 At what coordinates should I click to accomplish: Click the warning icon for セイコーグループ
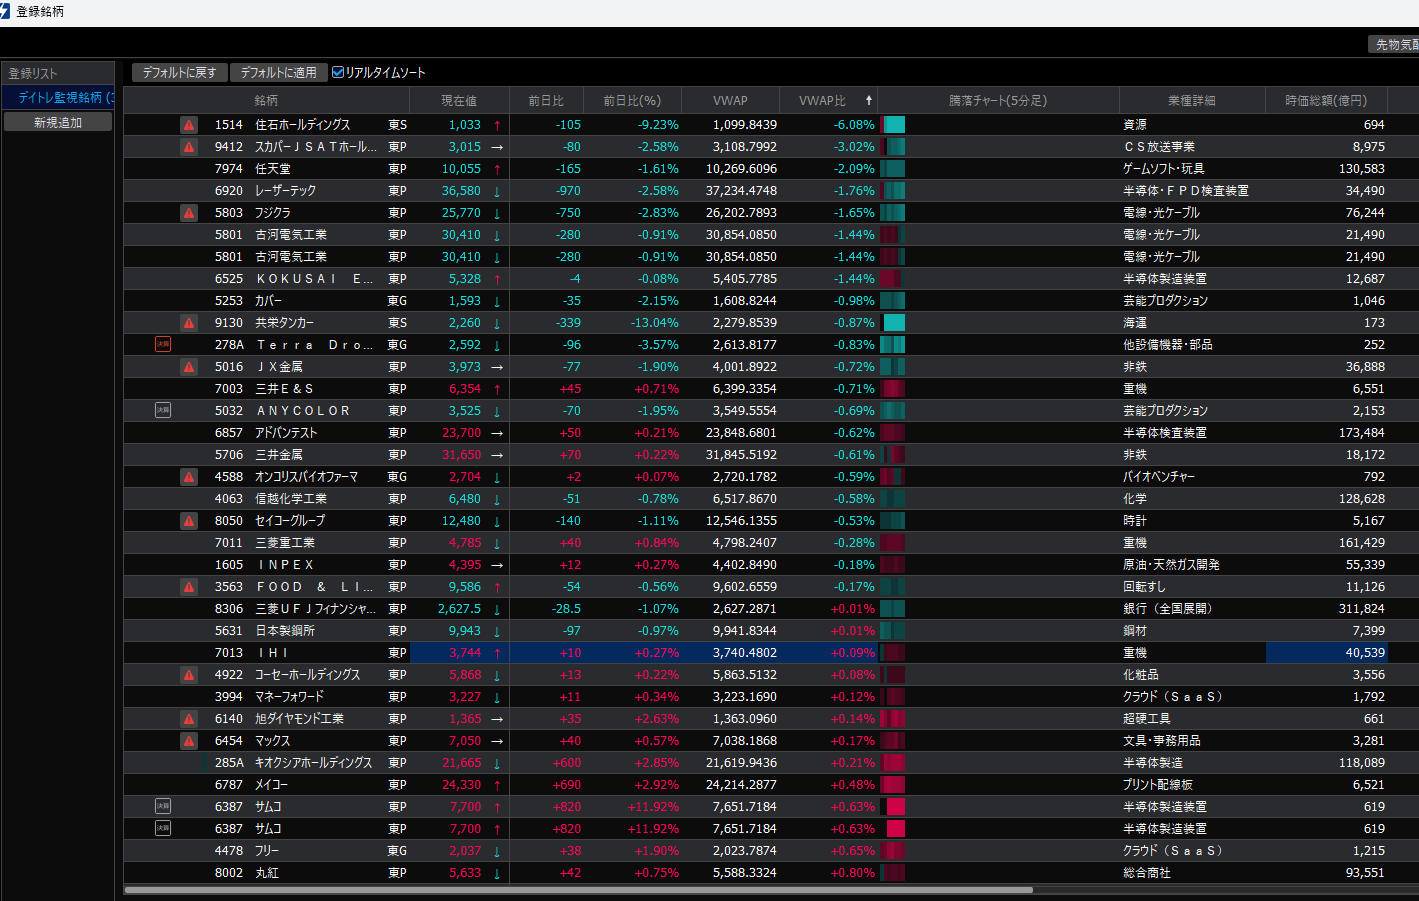(x=188, y=521)
